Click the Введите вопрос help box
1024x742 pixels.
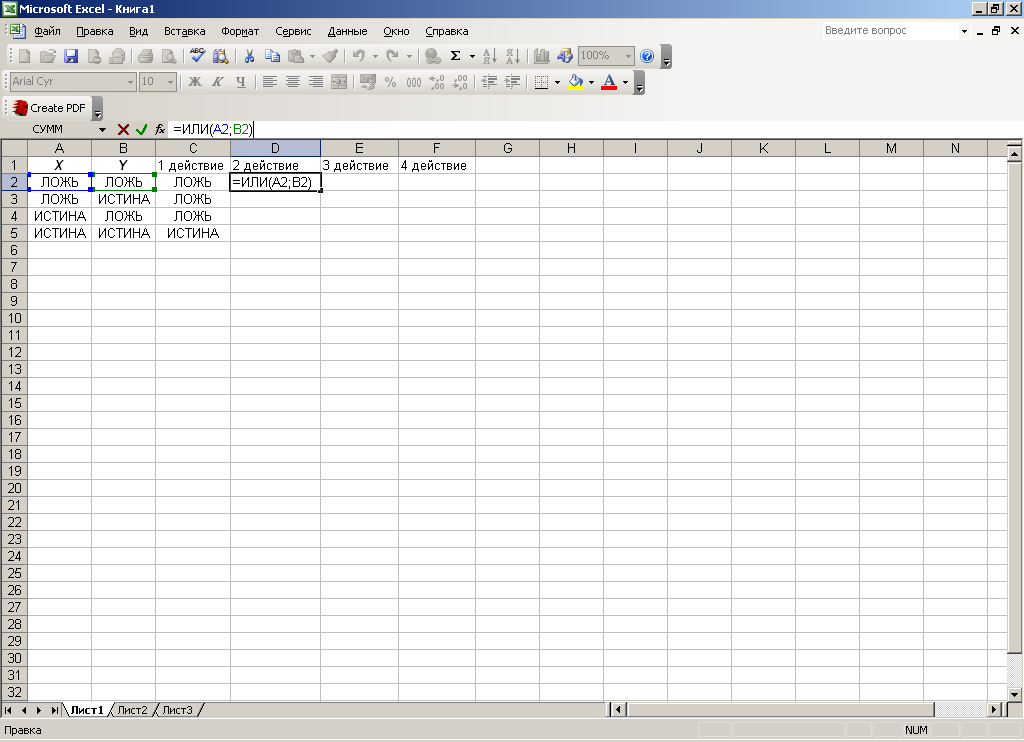[891, 31]
